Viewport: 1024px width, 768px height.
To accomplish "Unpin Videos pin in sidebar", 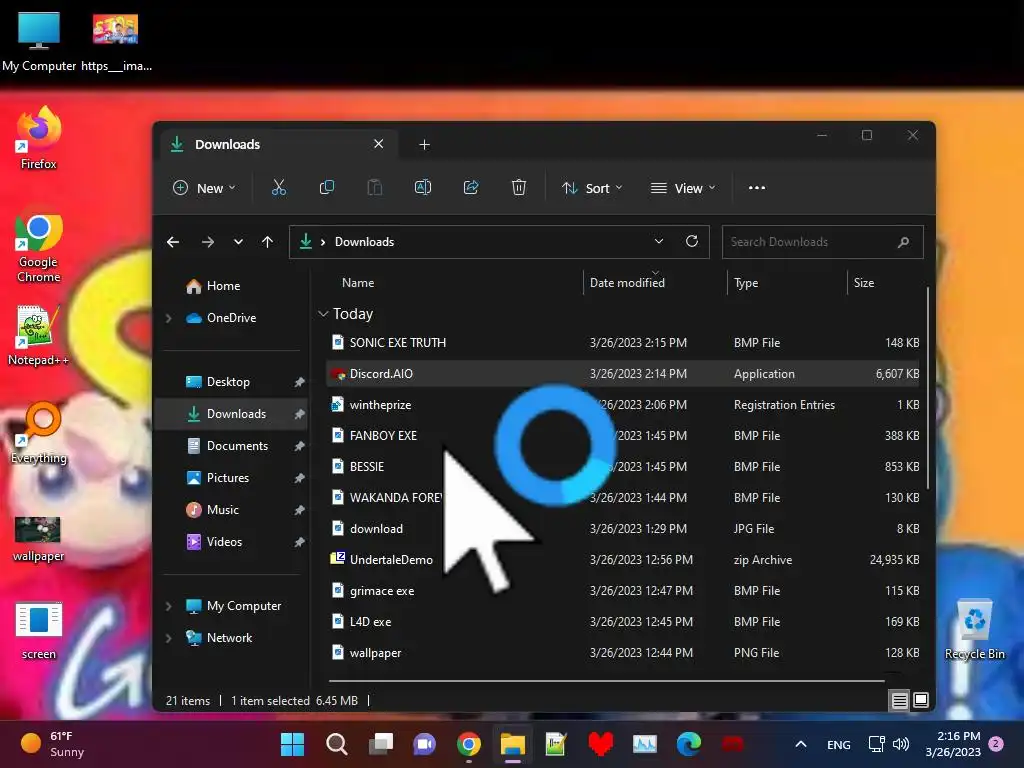I will tap(299, 542).
